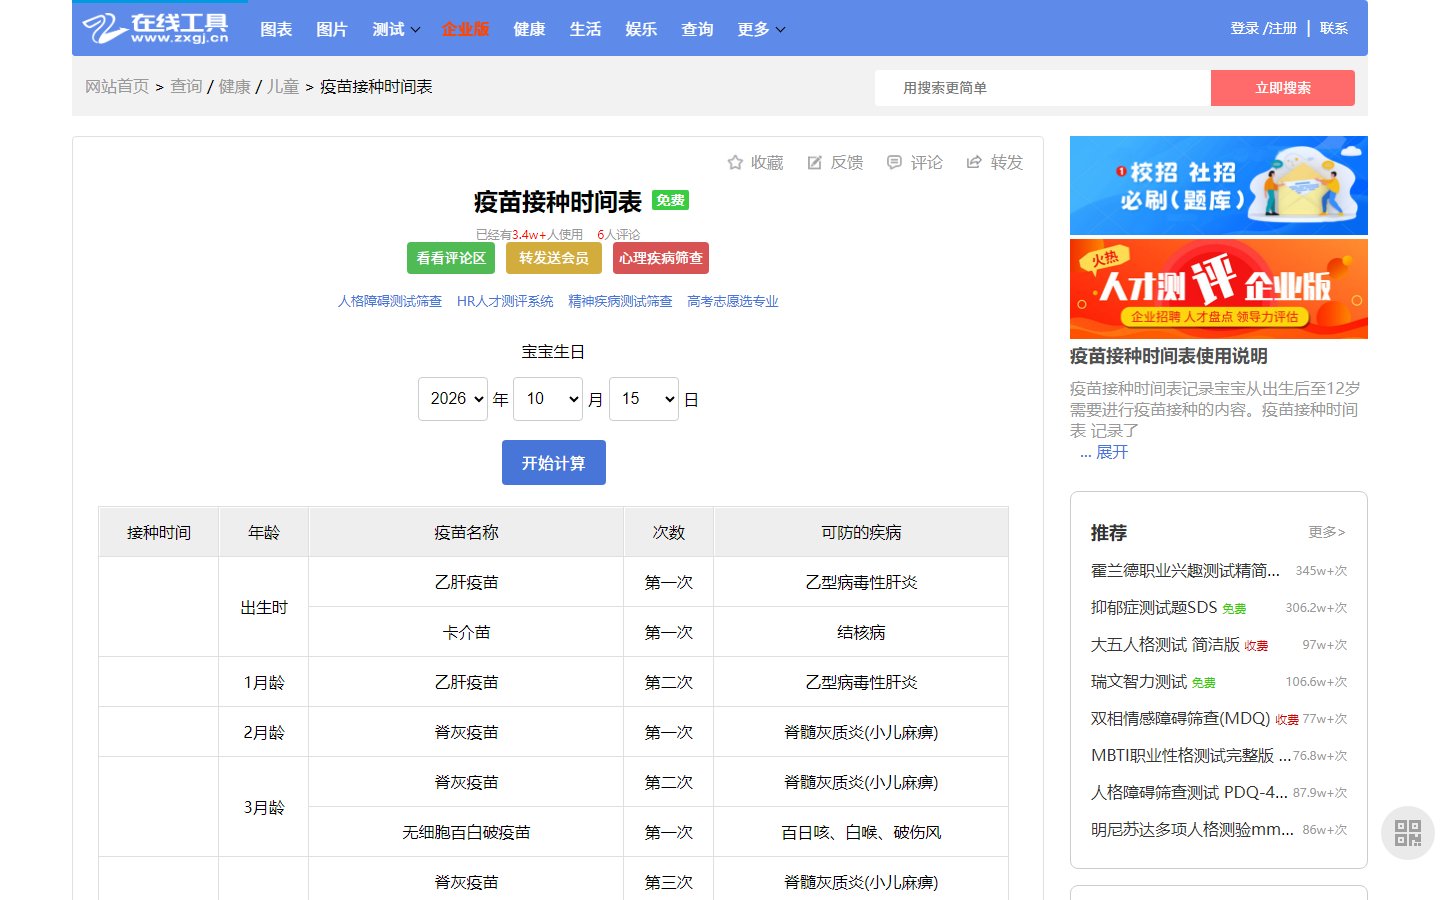Open the 图表 nav menu item
The height and width of the screenshot is (900, 1440).
[x=276, y=29]
